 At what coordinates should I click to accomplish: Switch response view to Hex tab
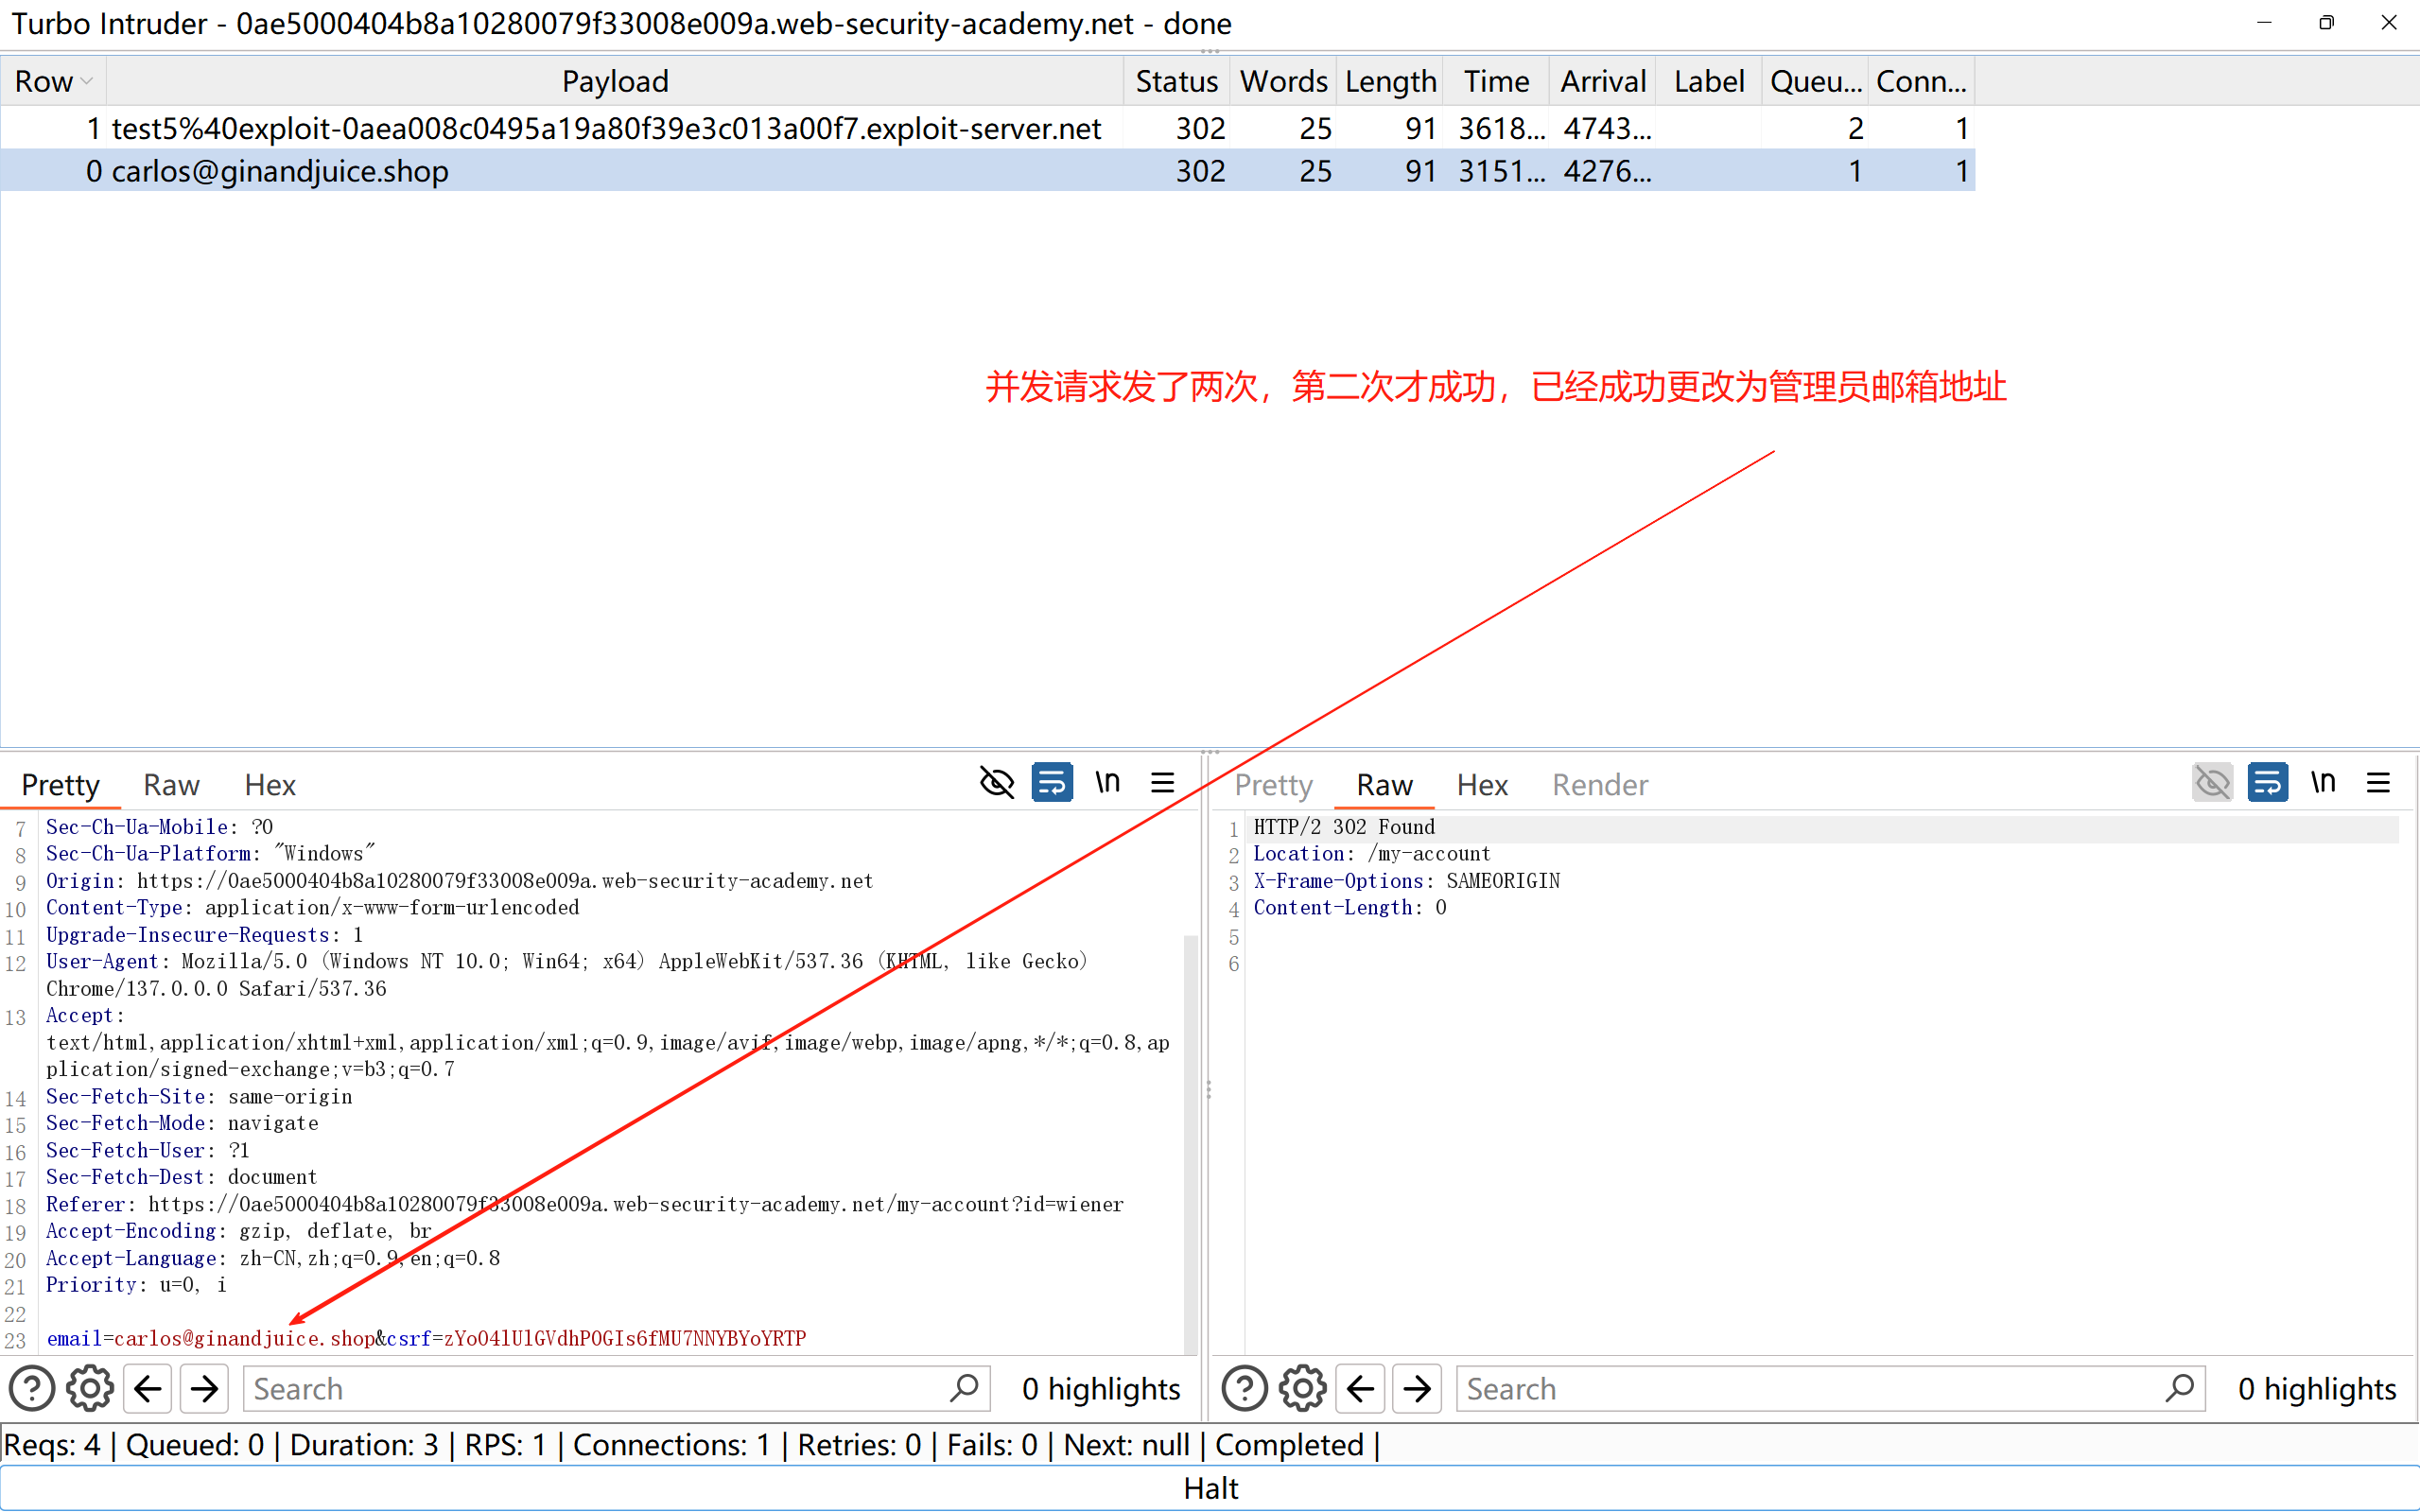1481,785
